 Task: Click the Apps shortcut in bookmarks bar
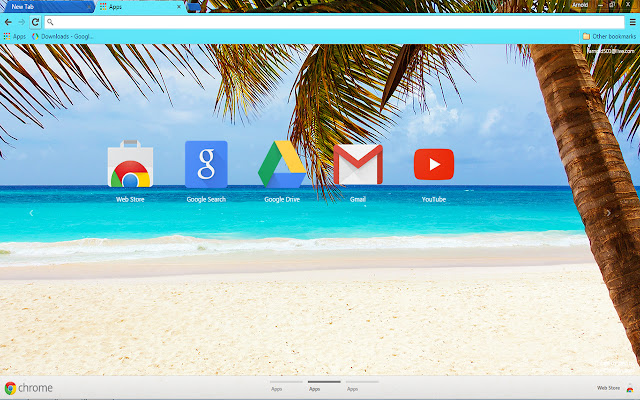[15, 36]
